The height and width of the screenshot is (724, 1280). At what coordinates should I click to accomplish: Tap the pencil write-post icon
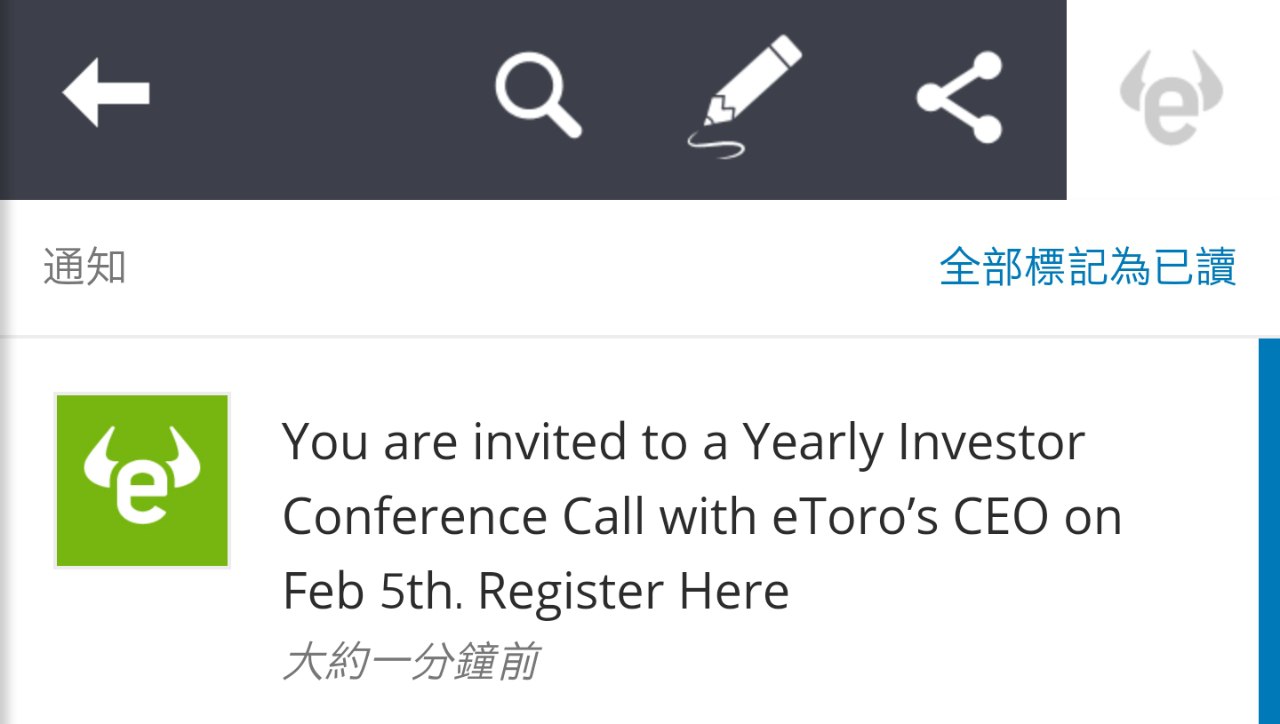click(745, 95)
